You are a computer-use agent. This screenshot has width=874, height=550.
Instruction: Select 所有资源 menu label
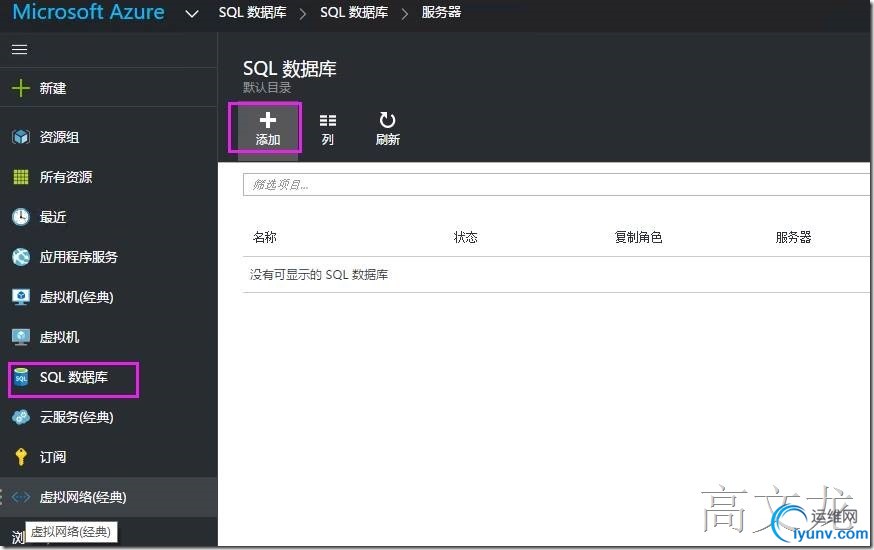coord(66,177)
